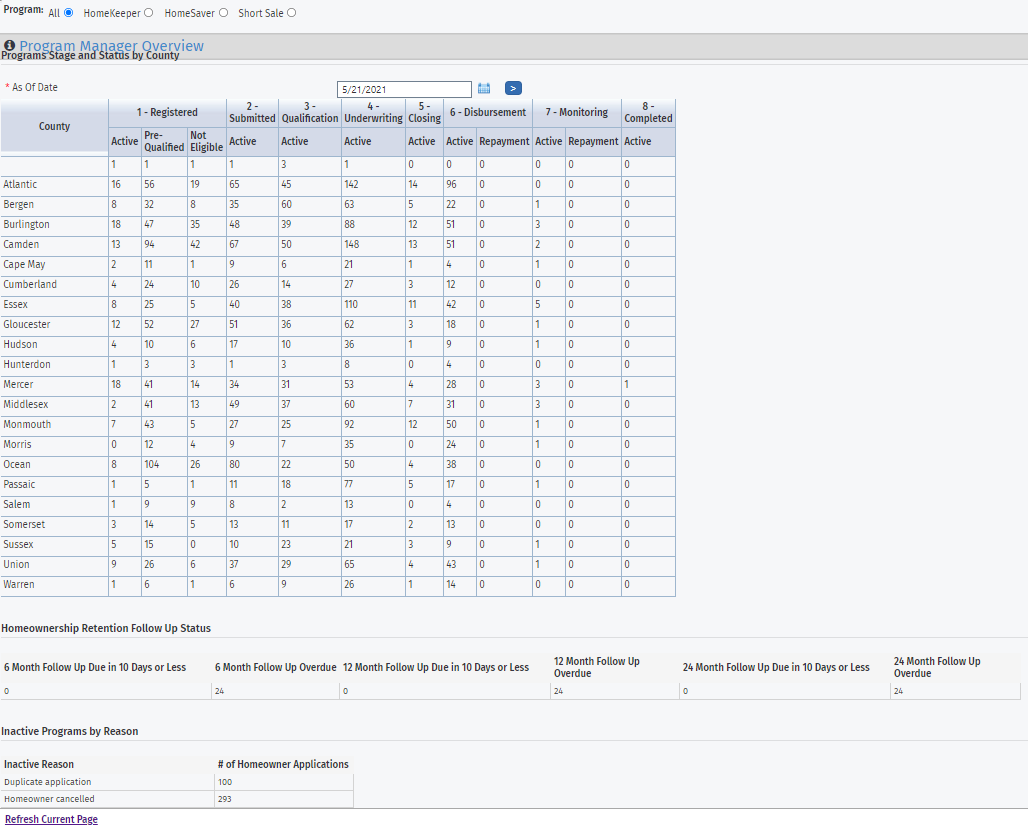Select the Cape May county row label
Viewport: 1028px width, 827px height.
coord(24,264)
